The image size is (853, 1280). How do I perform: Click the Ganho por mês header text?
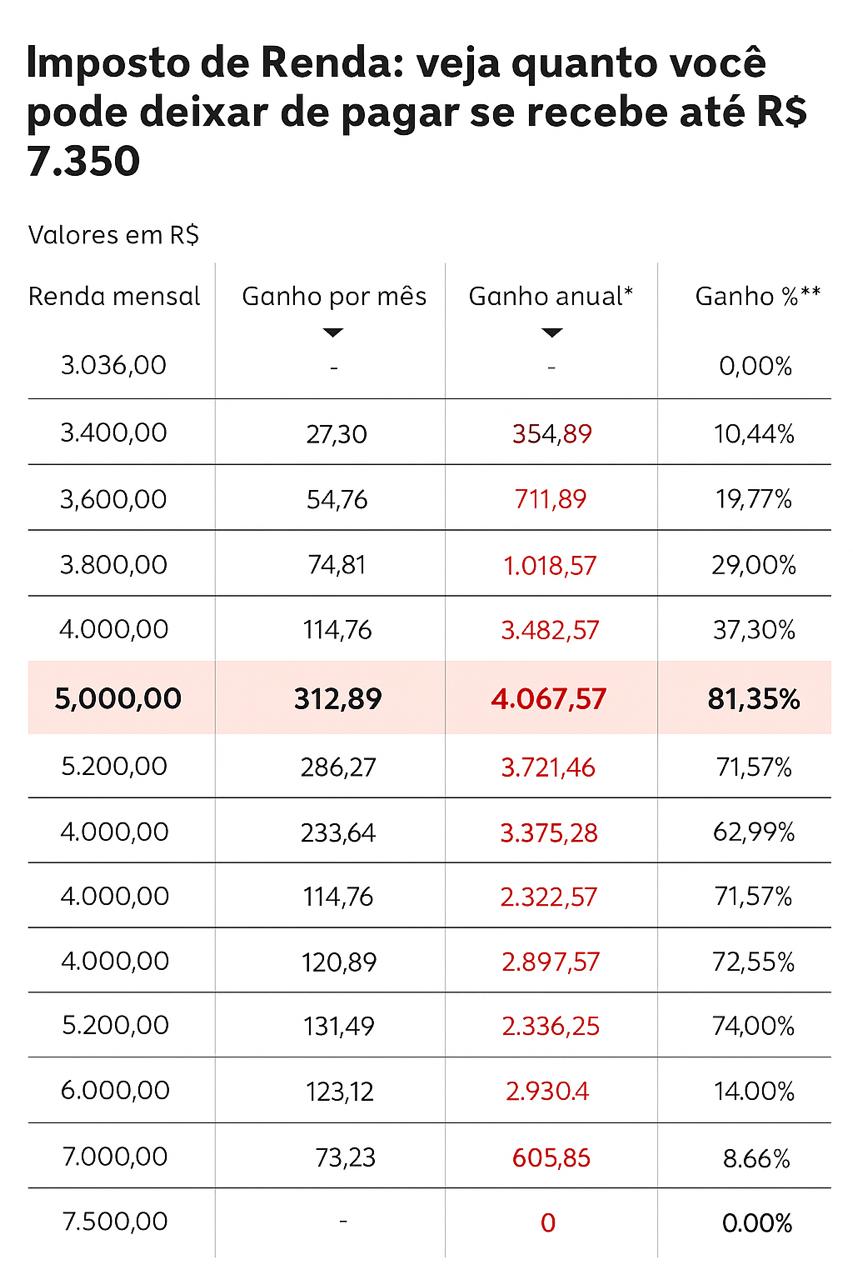334,297
